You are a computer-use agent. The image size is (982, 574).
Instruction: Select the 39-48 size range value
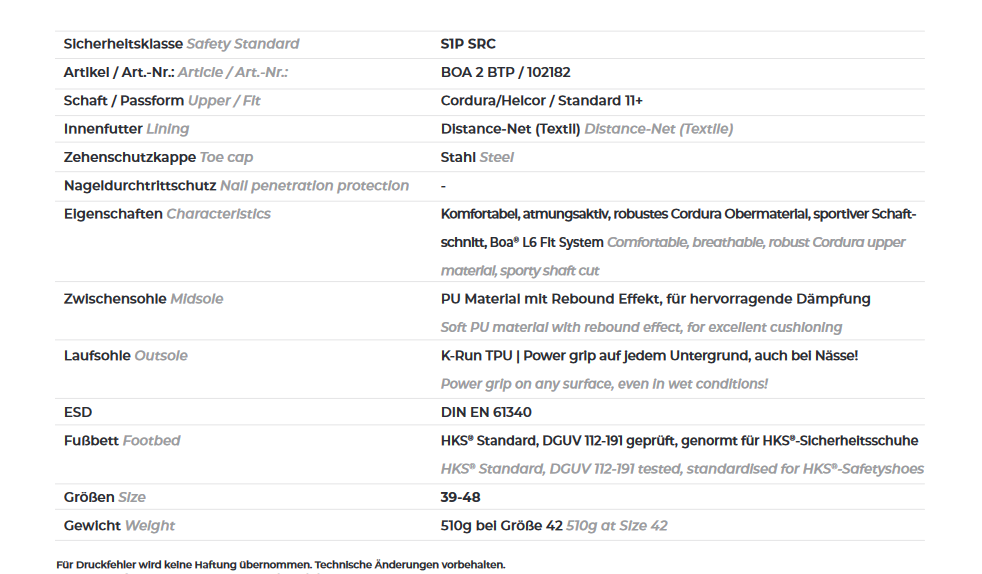(460, 498)
